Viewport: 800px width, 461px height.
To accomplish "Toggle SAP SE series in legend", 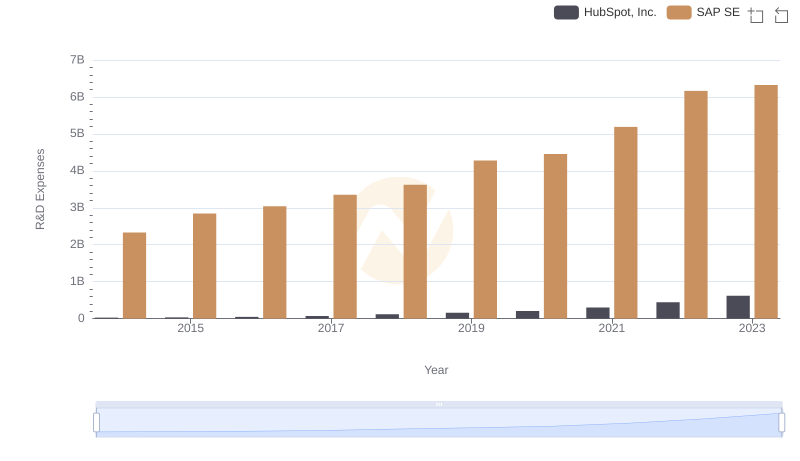I will 703,12.
